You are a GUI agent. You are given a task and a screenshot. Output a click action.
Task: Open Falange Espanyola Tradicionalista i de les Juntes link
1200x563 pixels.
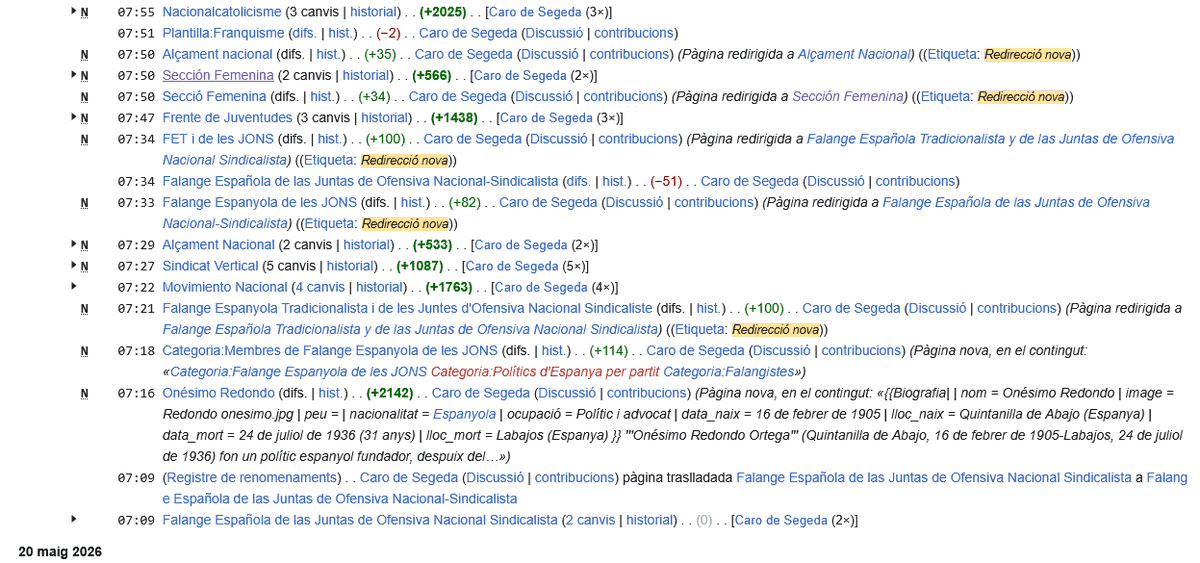click(407, 308)
